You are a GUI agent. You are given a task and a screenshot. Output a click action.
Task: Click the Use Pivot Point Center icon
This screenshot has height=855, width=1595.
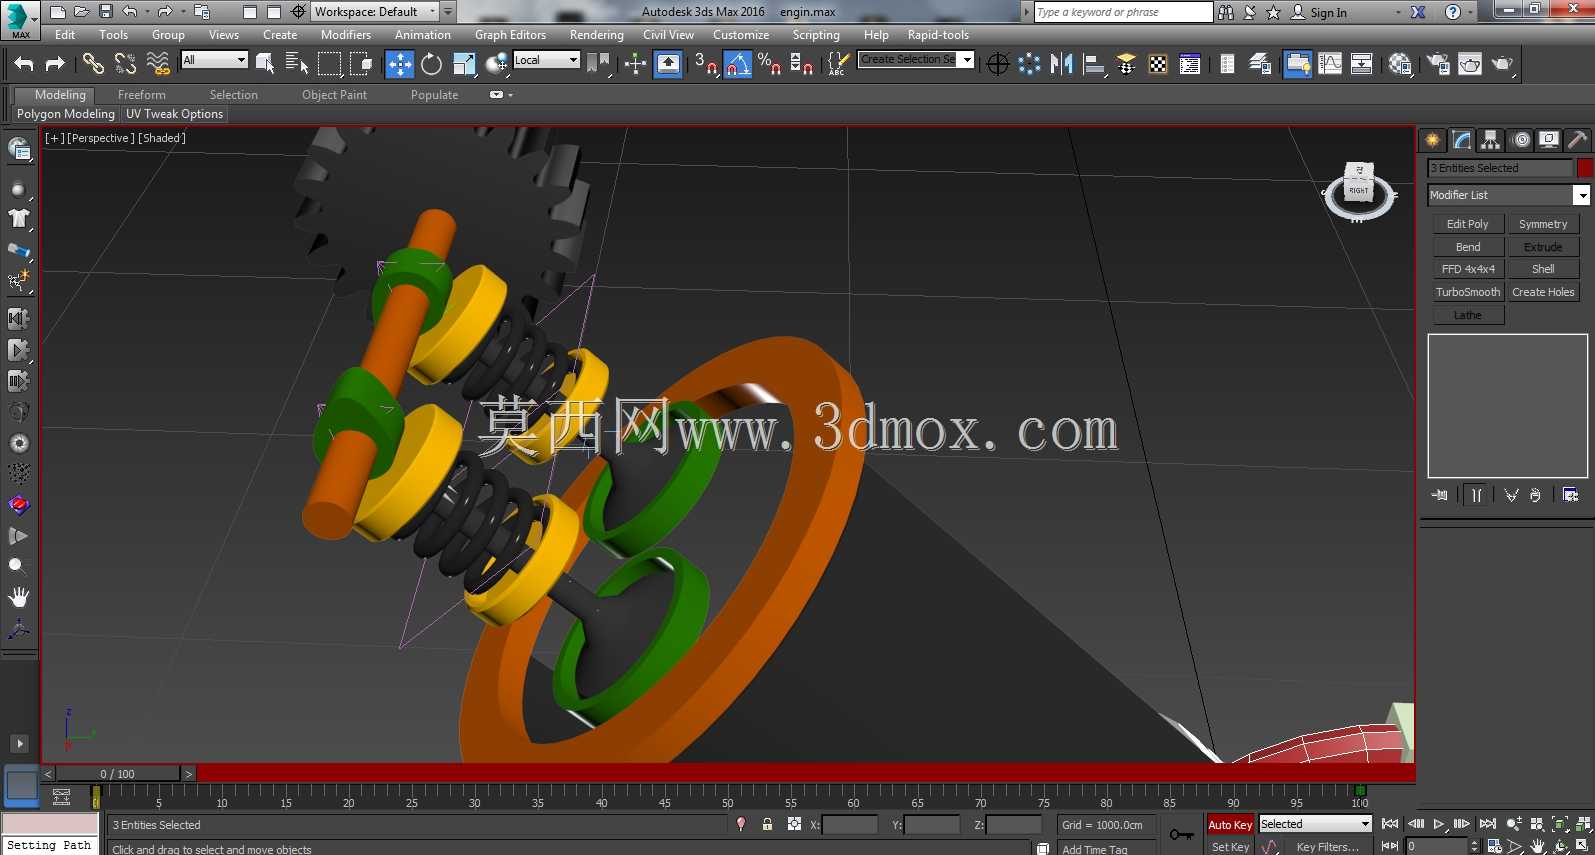tap(598, 64)
